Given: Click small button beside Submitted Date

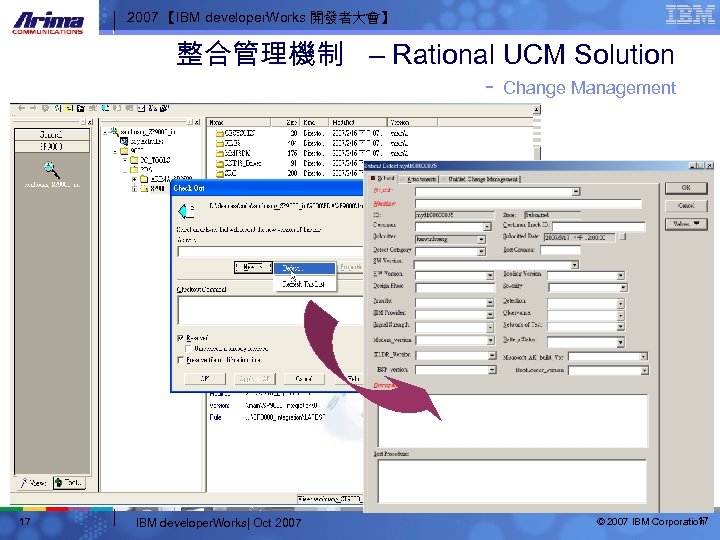Looking at the screenshot, I should [x=623, y=237].
